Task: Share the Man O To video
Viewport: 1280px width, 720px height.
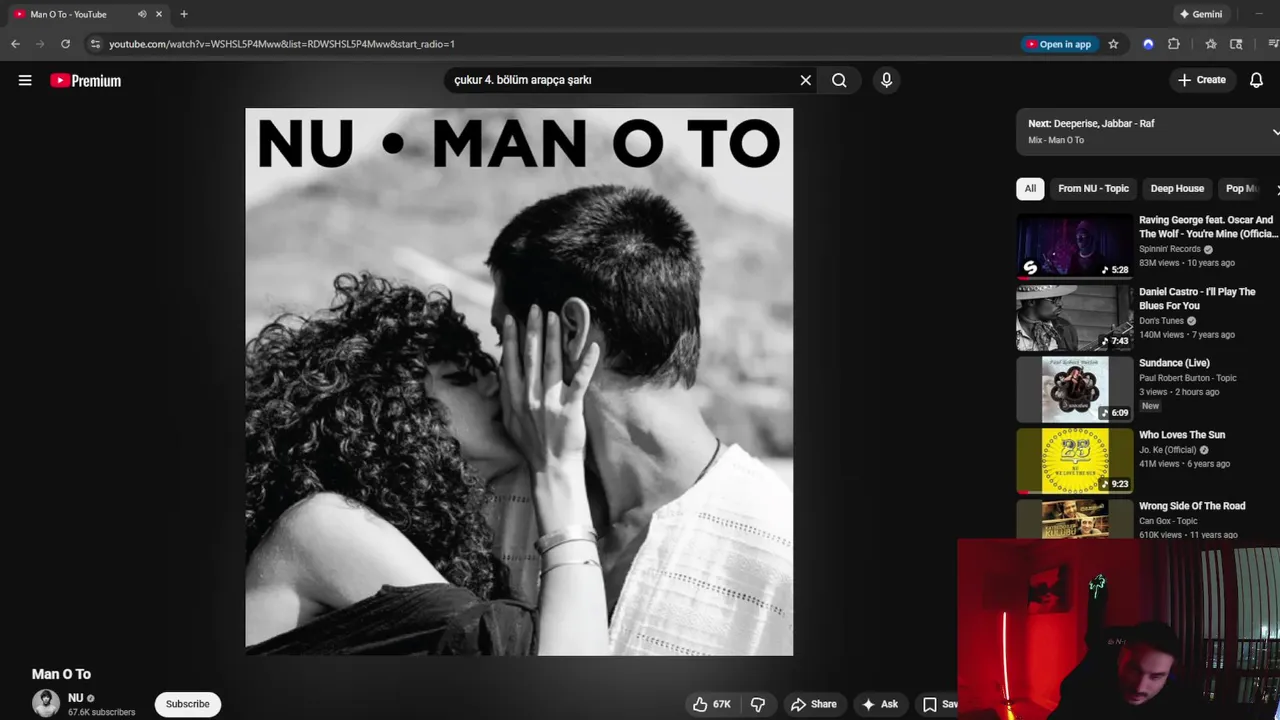Action: tap(813, 704)
